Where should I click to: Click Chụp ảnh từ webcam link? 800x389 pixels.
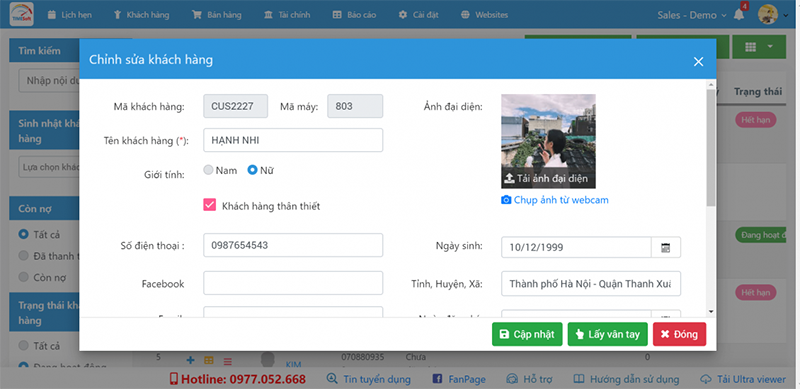555,200
